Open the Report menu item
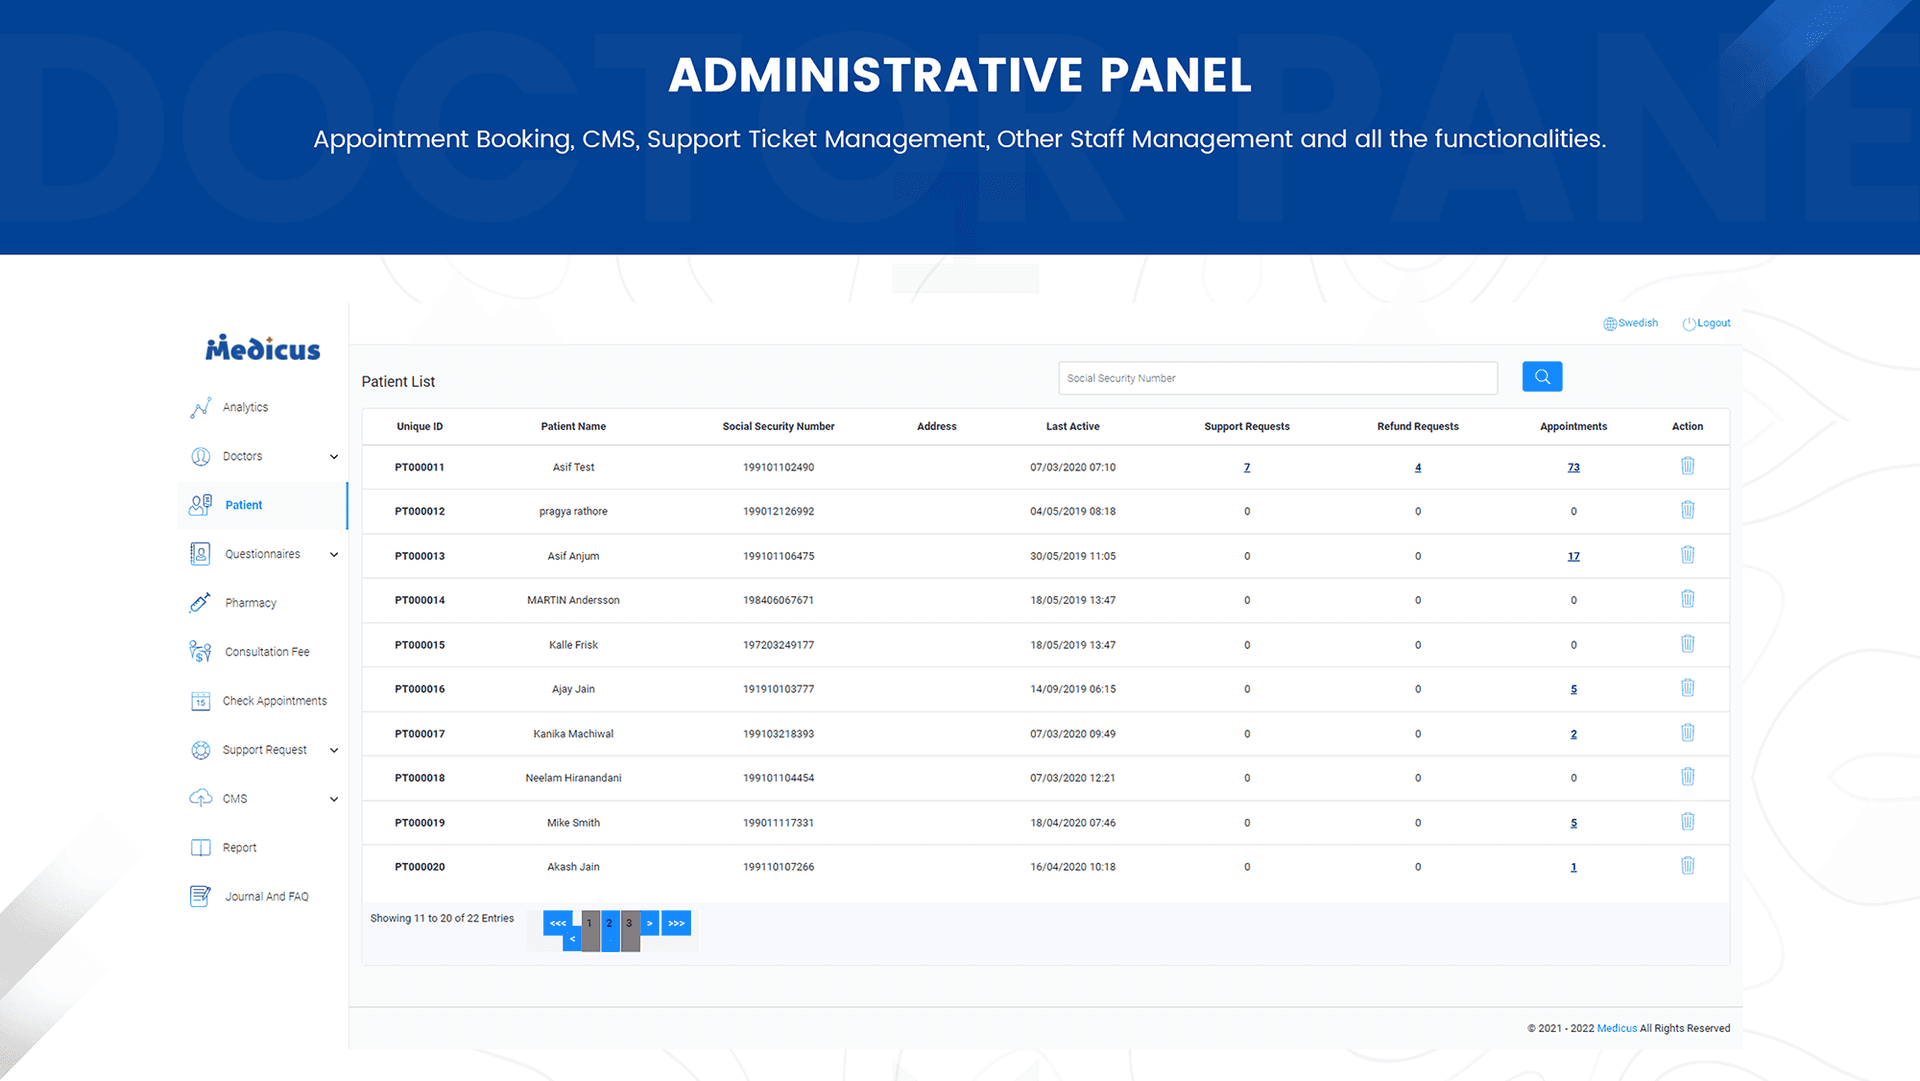The width and height of the screenshot is (1920, 1081). (x=239, y=848)
